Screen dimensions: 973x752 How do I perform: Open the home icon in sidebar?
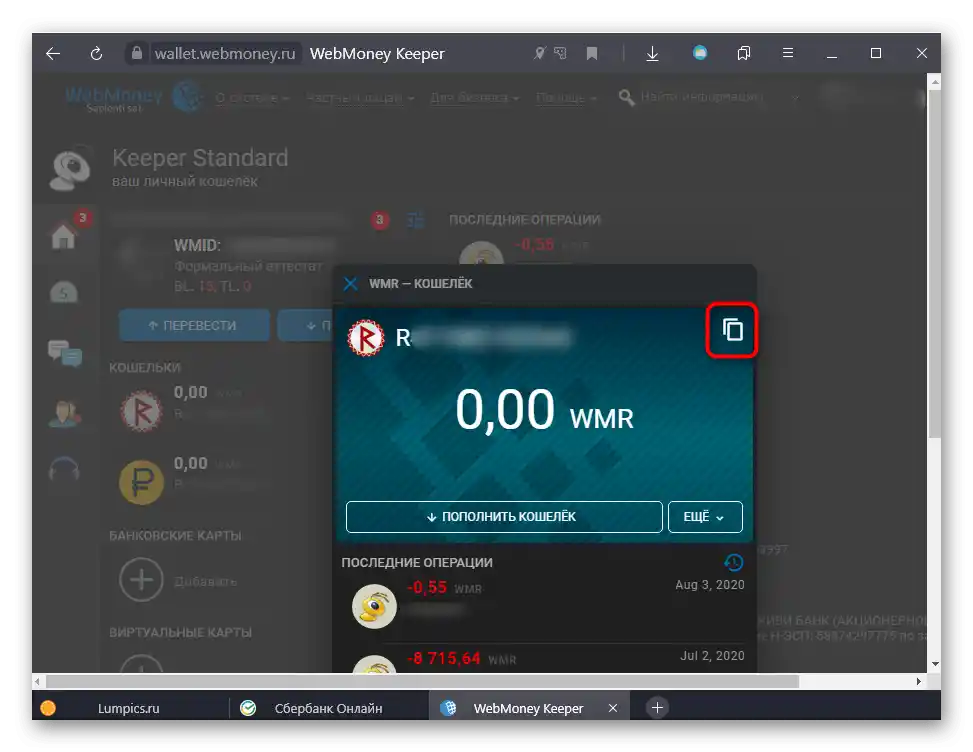(63, 236)
